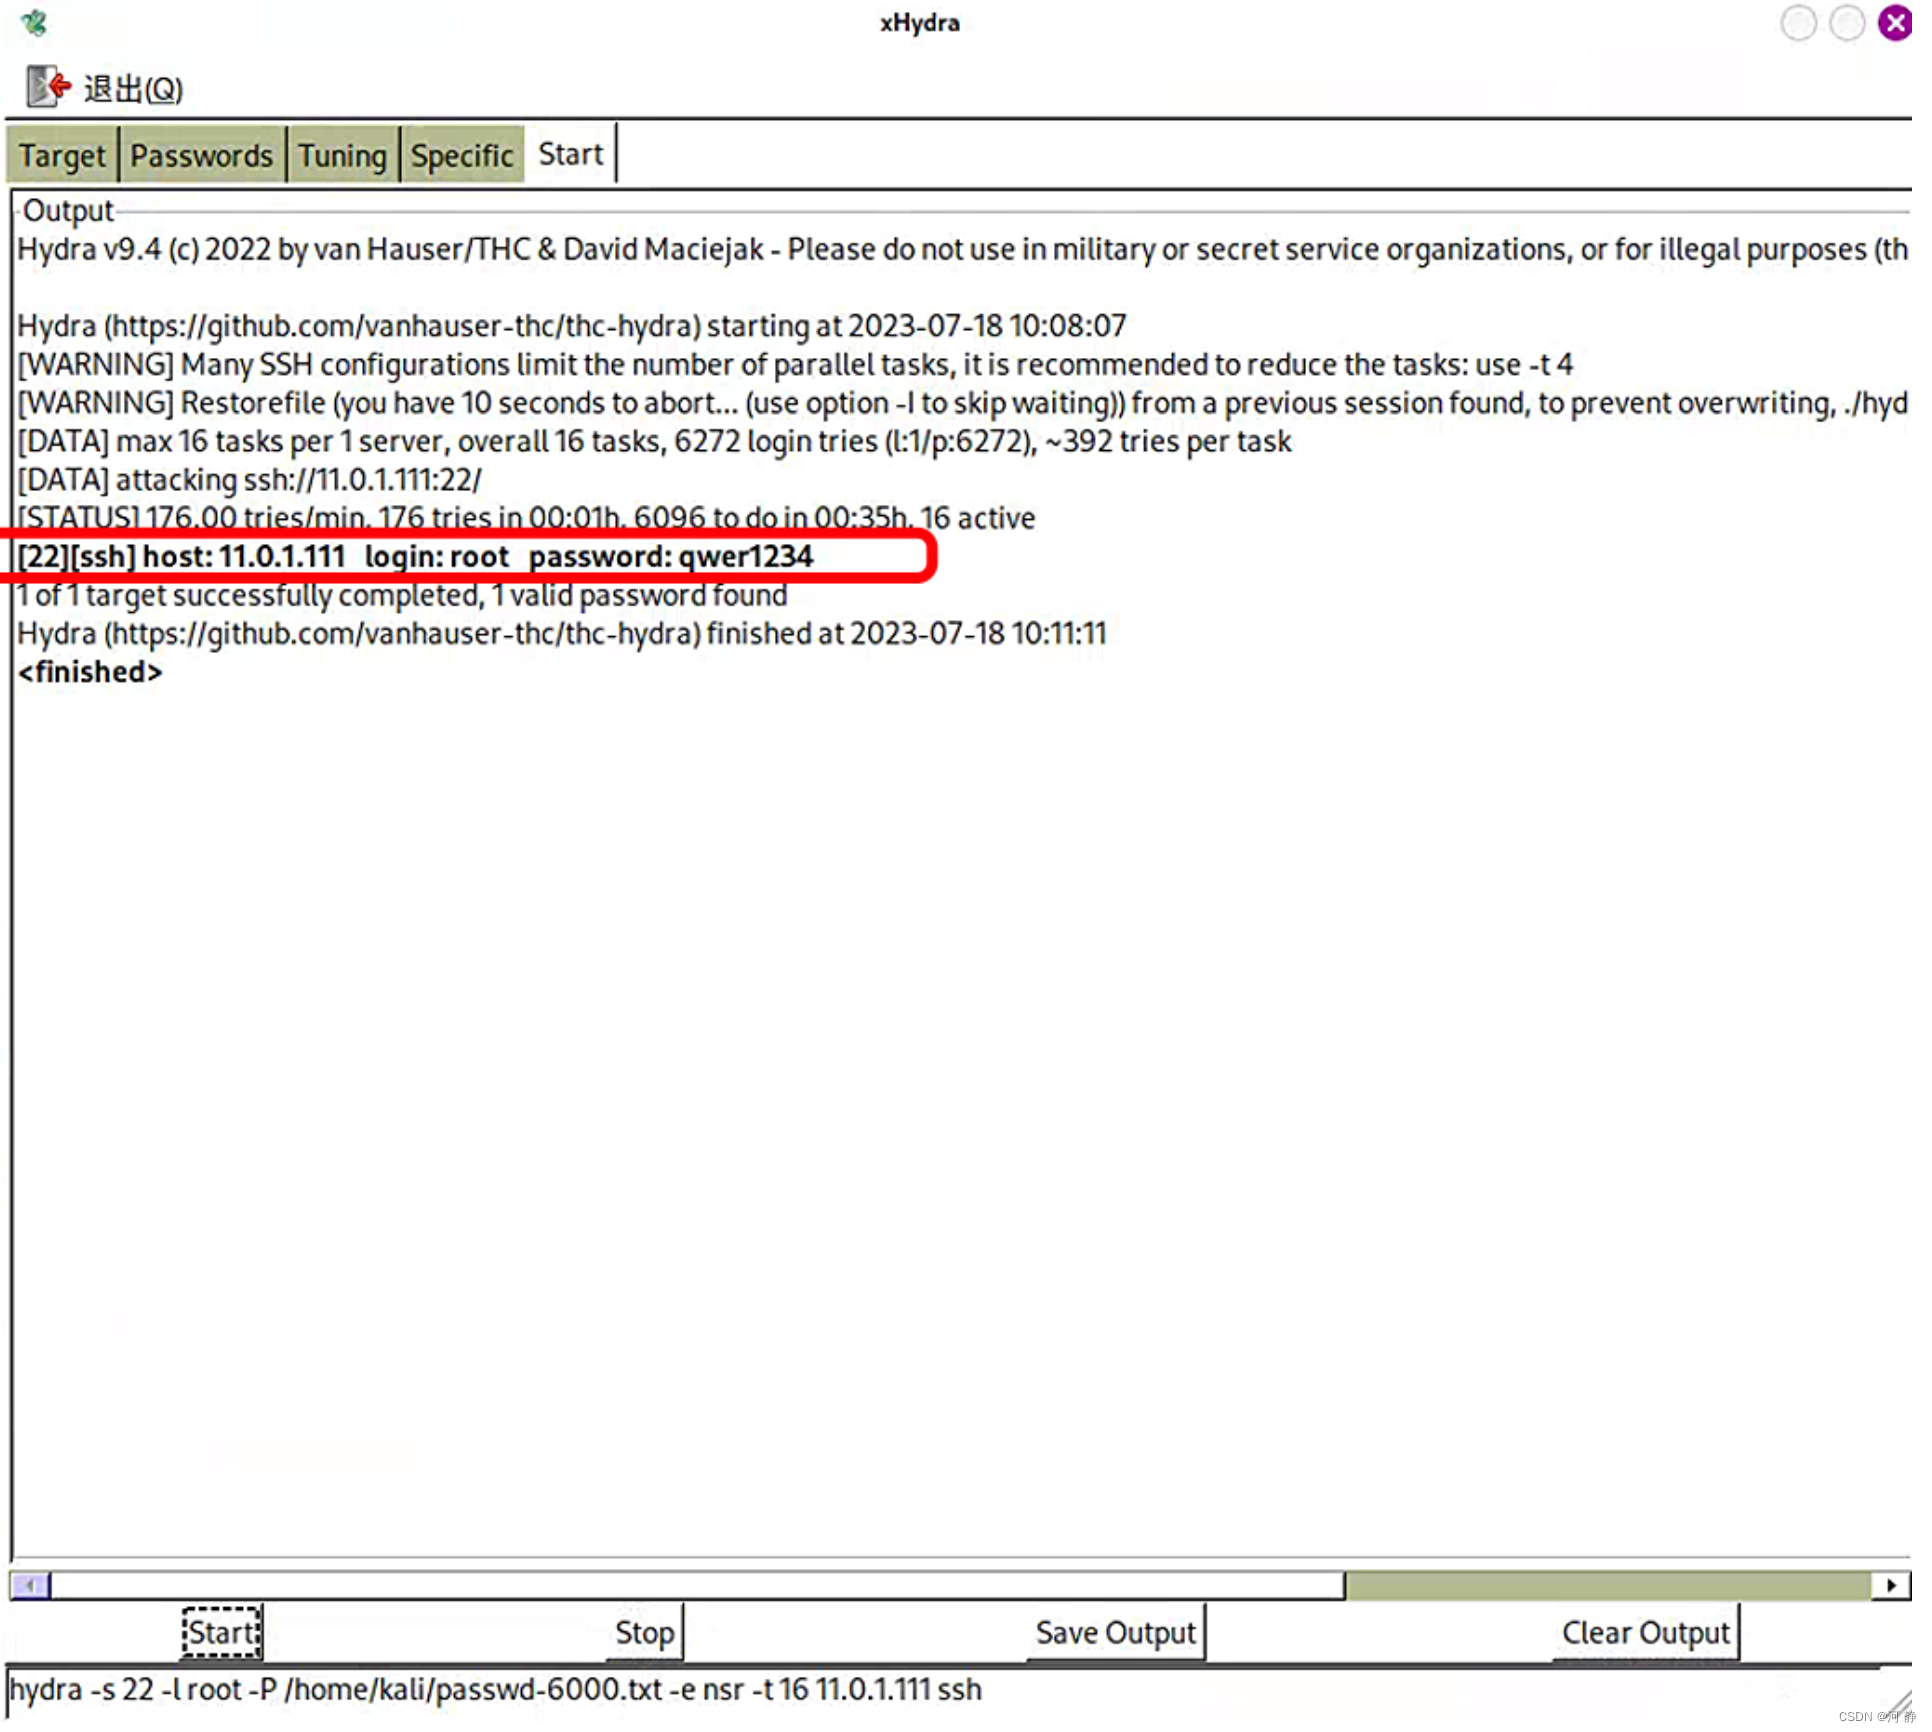Minimize the xHydra window
Image resolution: width=1932 pixels, height=1732 pixels.
tap(1800, 23)
